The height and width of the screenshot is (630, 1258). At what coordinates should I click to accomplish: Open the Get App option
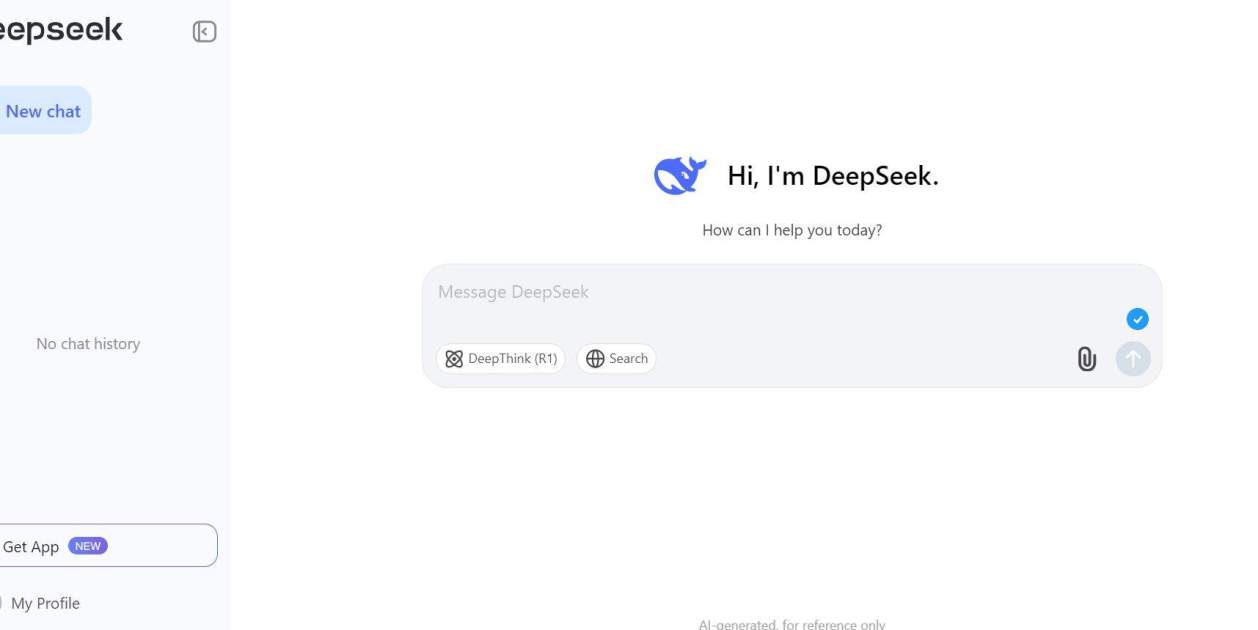tap(108, 546)
